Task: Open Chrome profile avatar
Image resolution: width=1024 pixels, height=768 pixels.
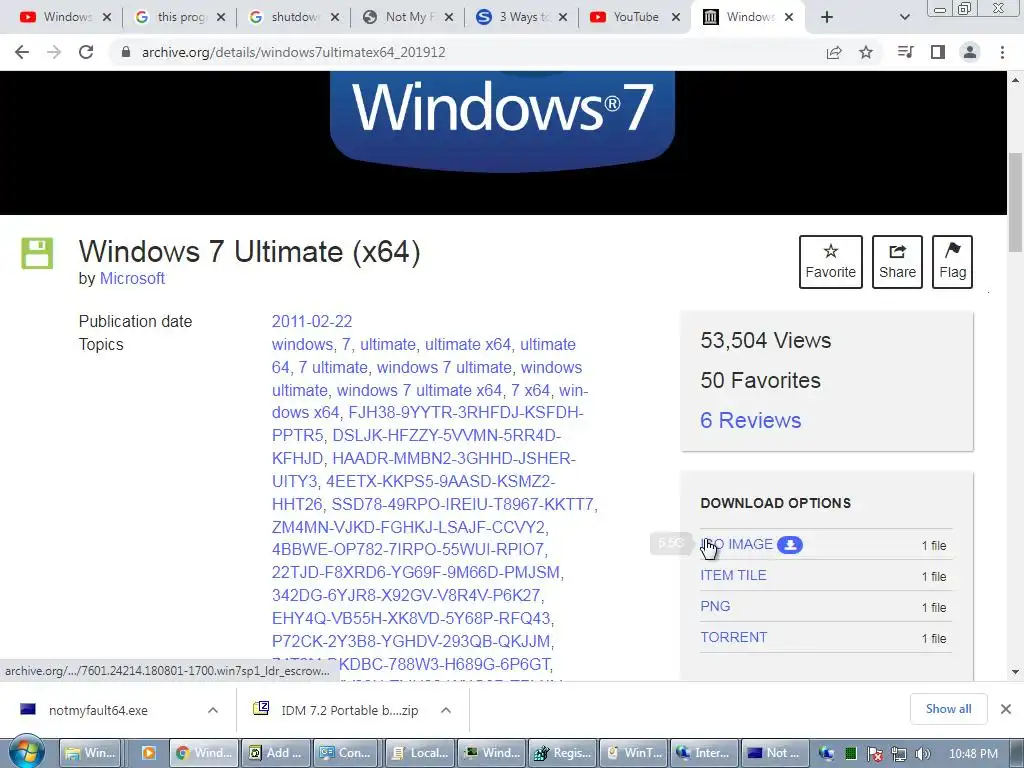Action: pos(970,52)
